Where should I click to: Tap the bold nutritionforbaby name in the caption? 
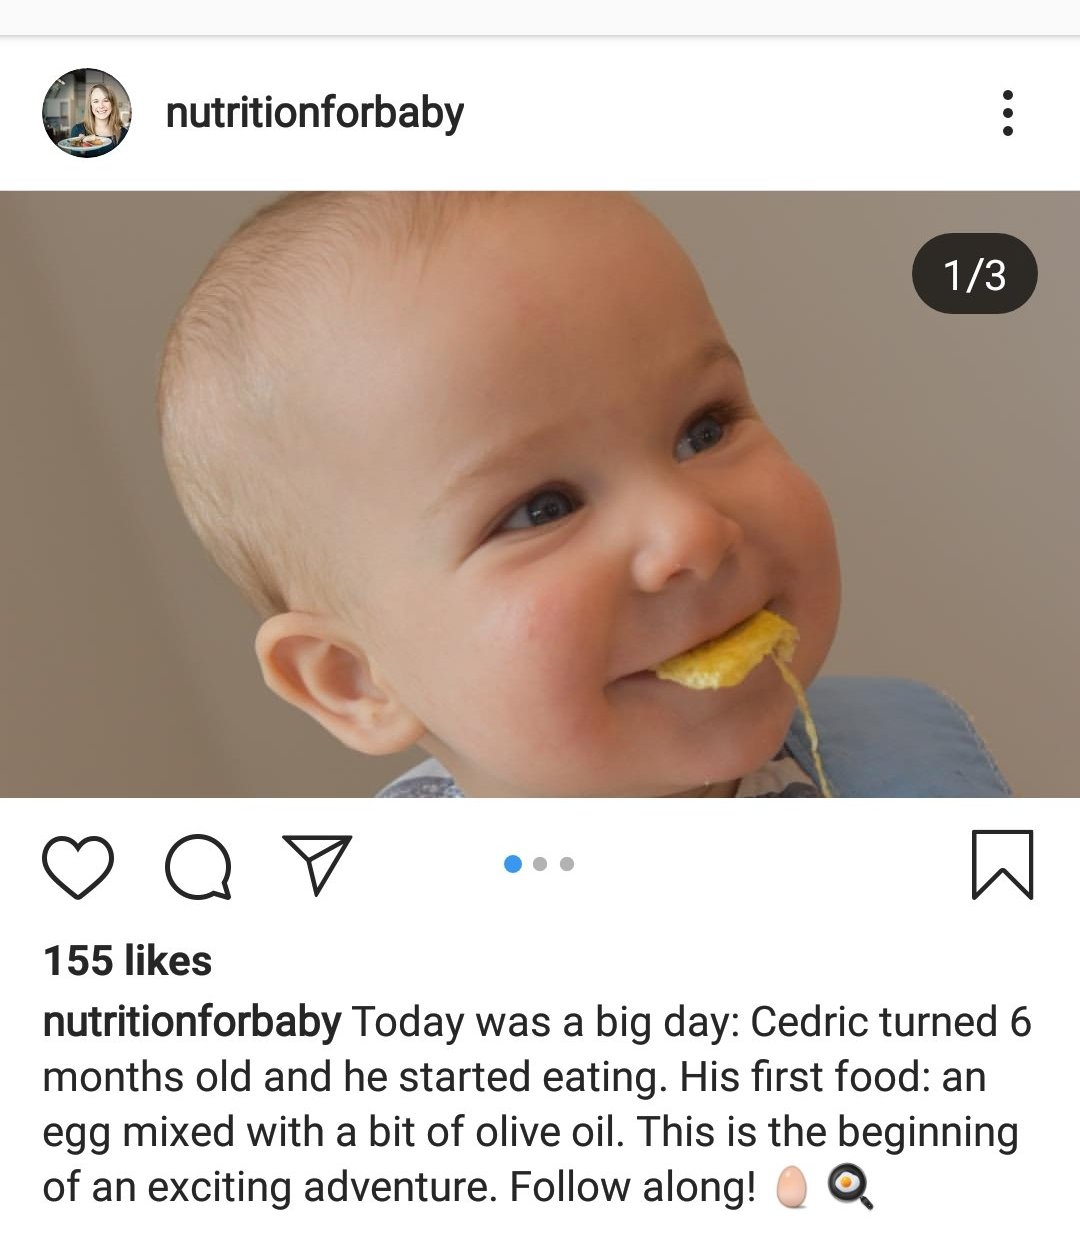pos(192,1022)
